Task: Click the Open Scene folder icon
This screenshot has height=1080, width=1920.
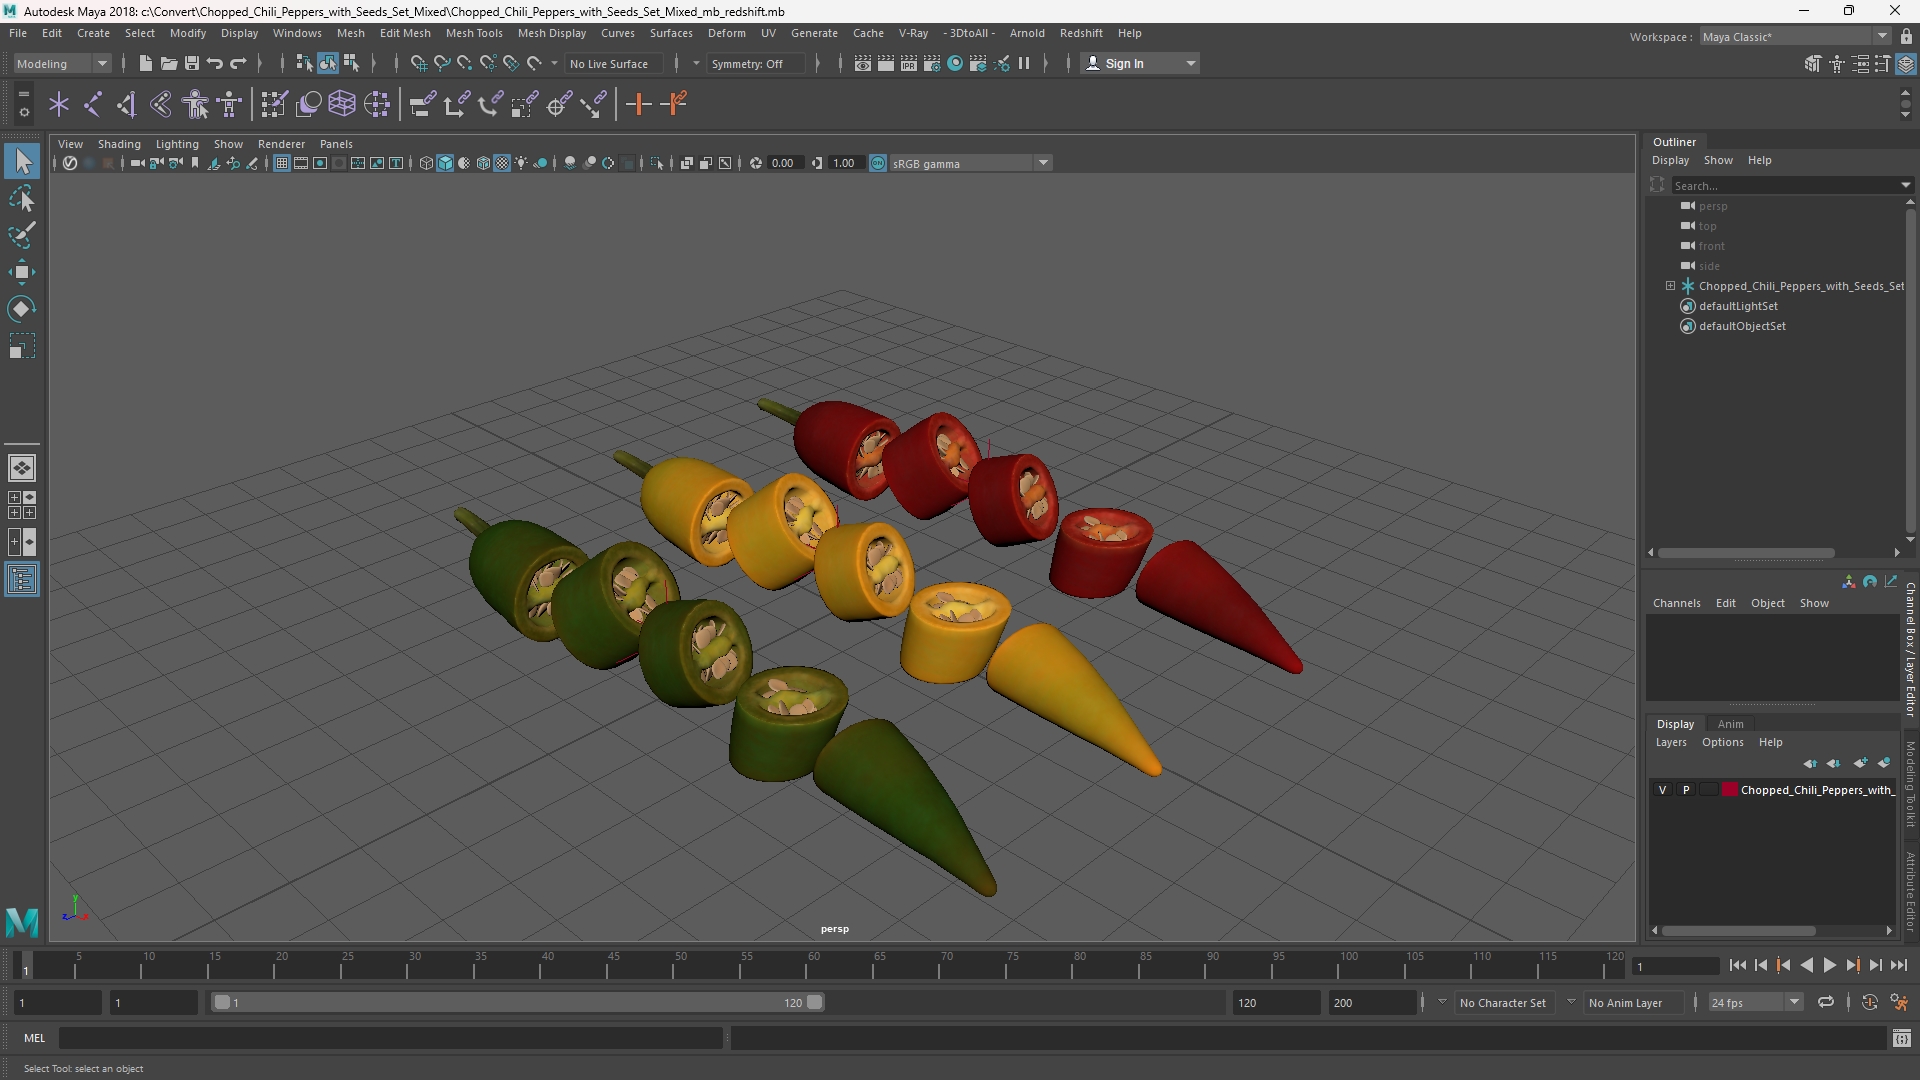Action: point(168,63)
